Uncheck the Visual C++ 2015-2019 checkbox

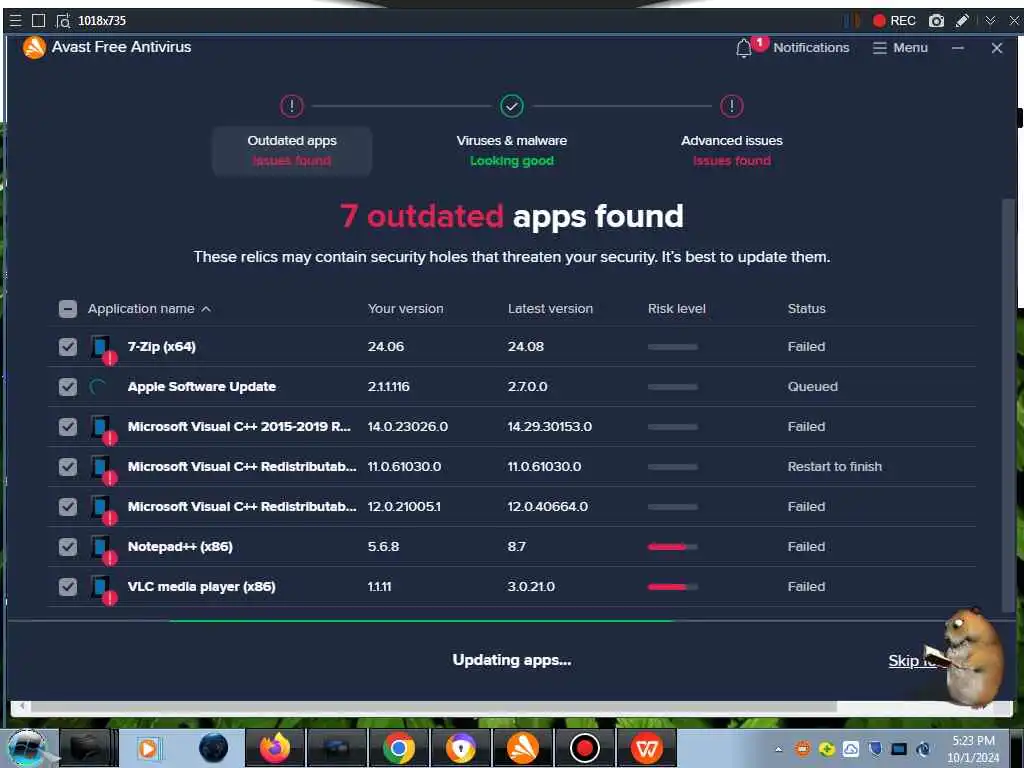68,427
